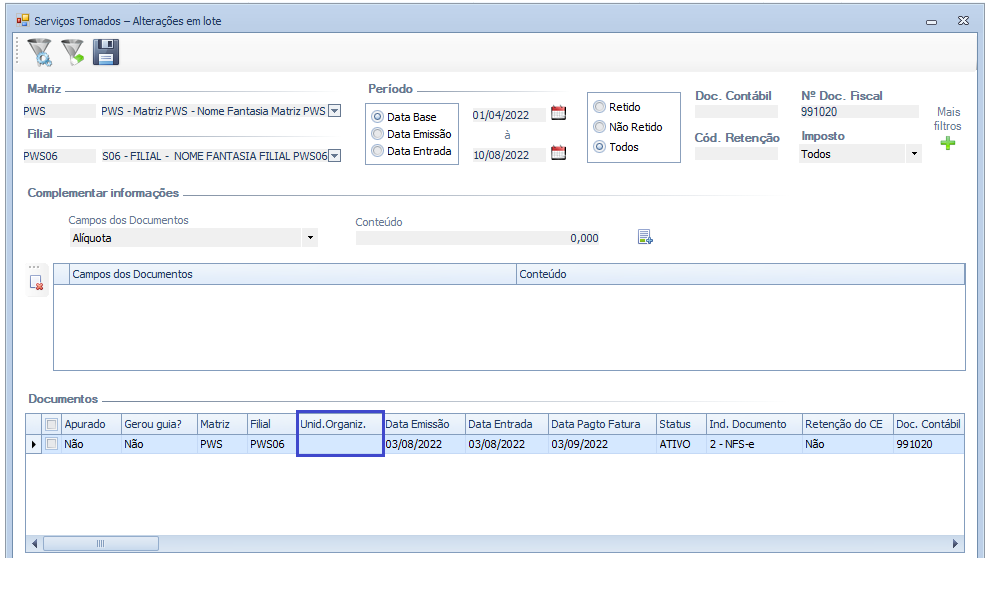This screenshot has width=987, height=609.
Task: Click the add content icon beside Conteúdo
Action: point(645,237)
